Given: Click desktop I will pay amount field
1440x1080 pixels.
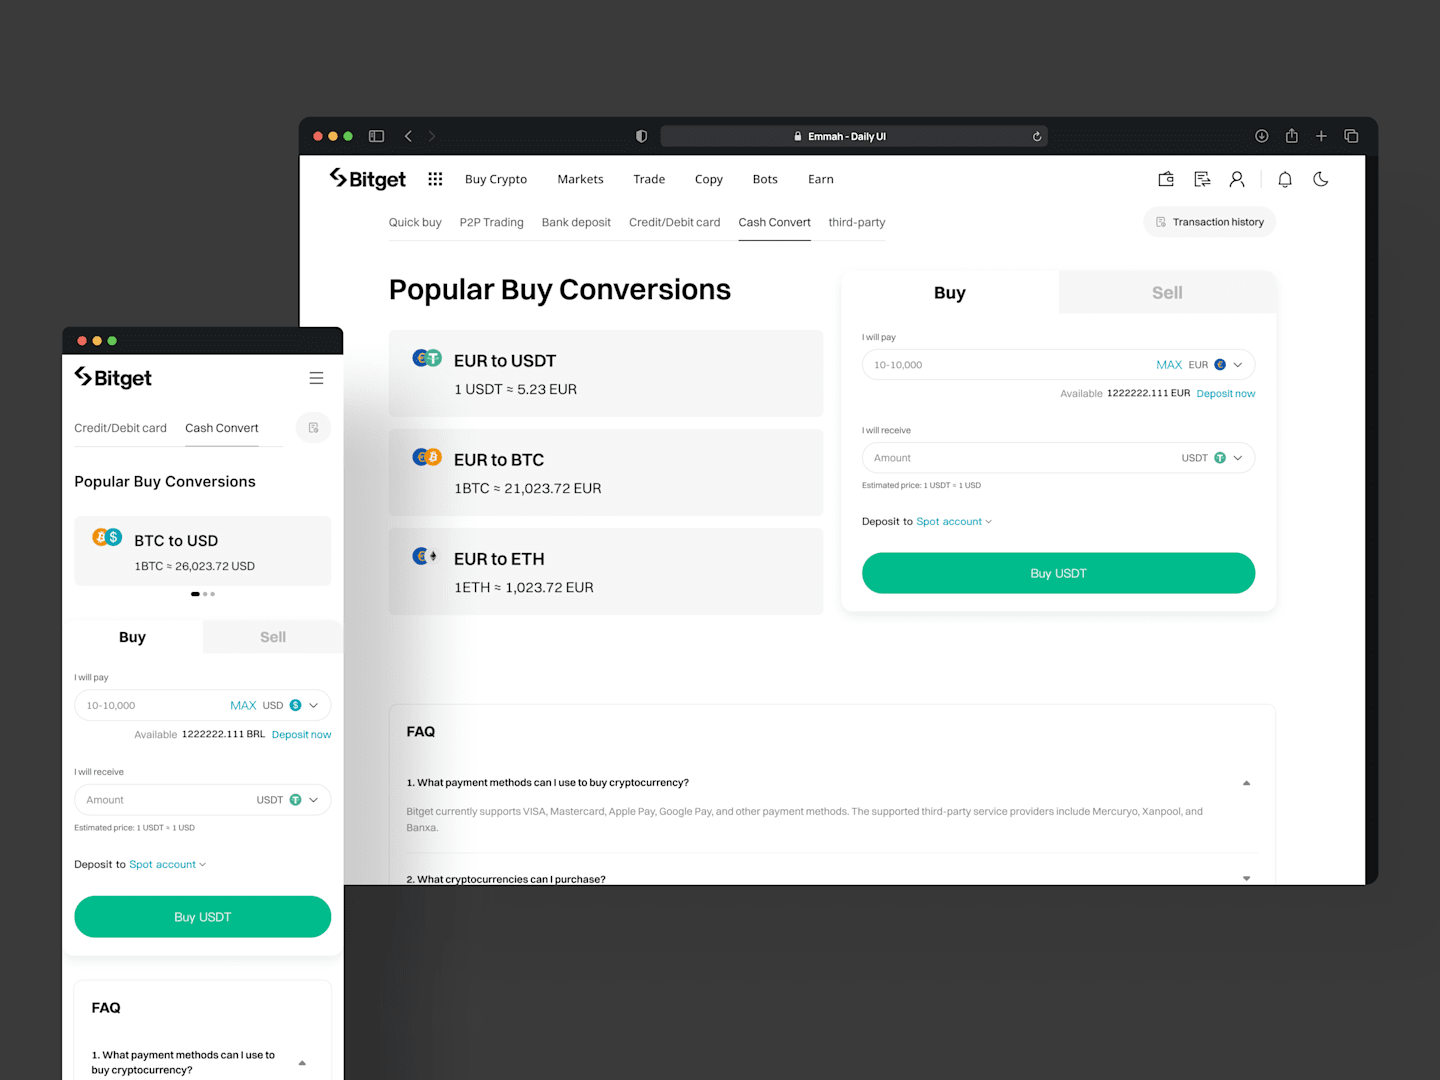Looking at the screenshot, I should pos(1058,365).
